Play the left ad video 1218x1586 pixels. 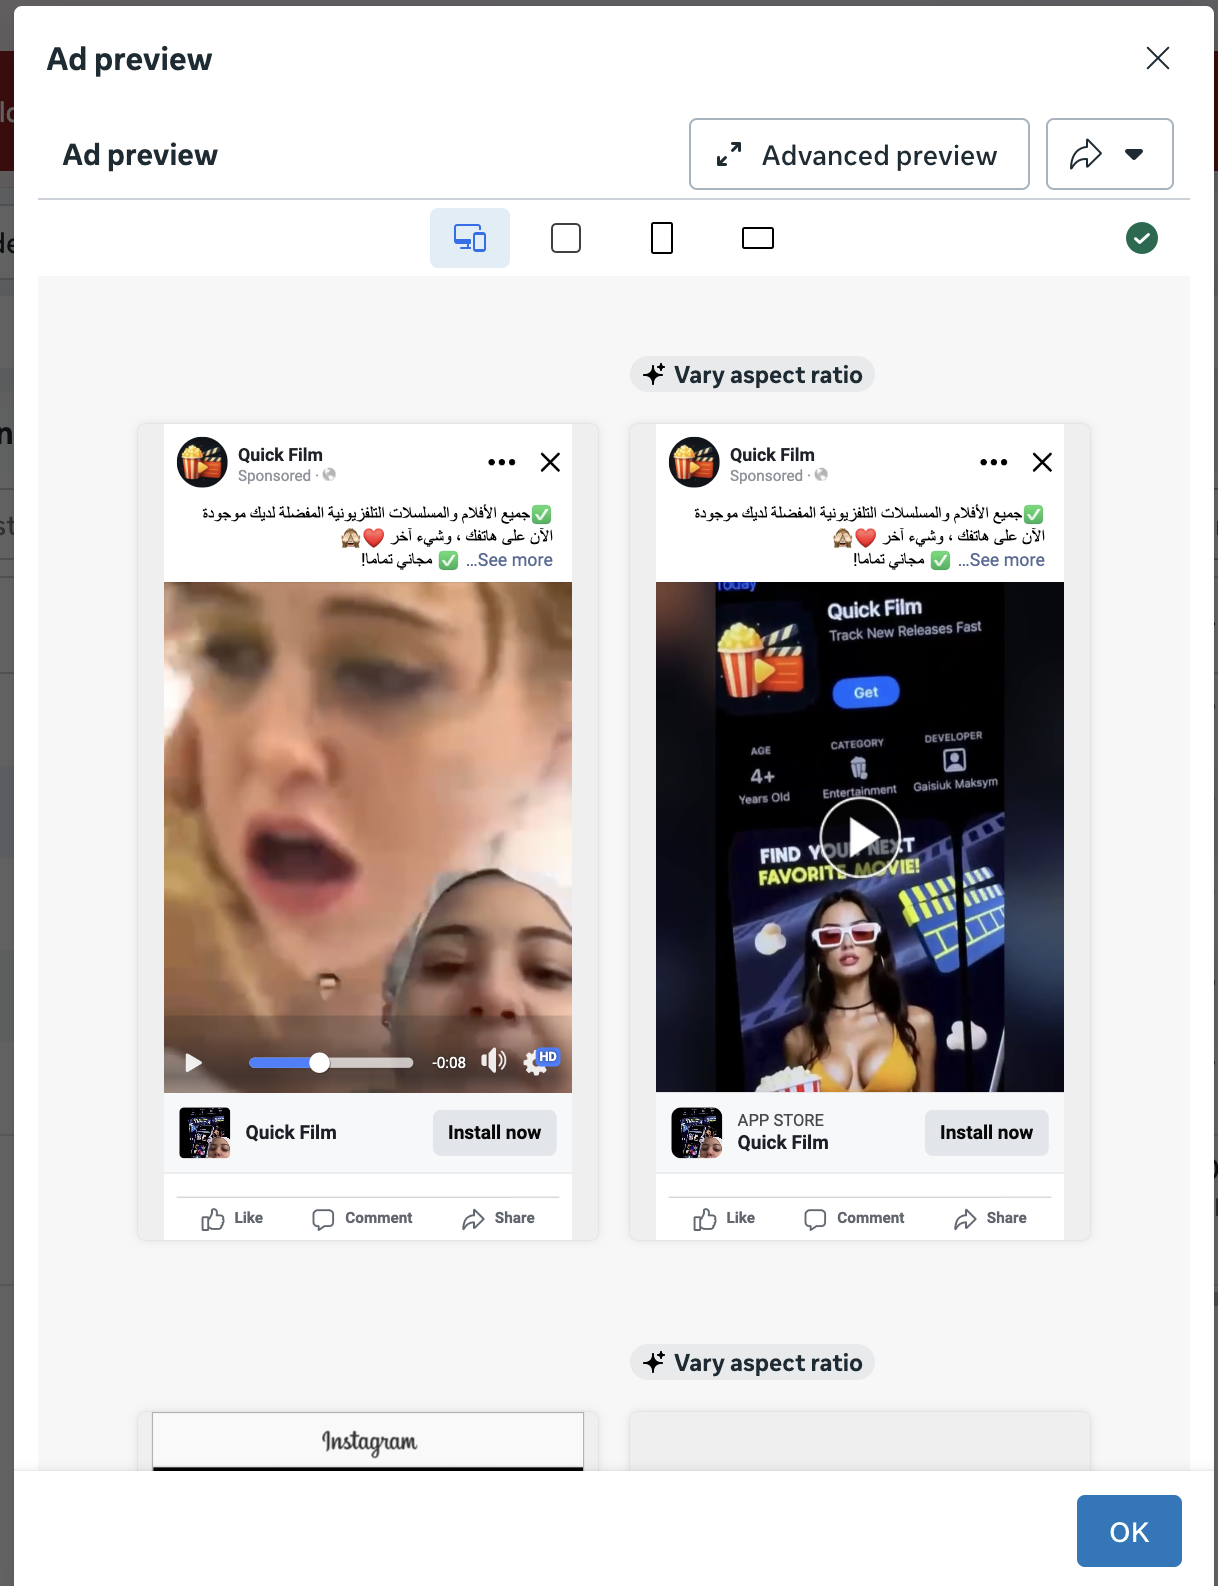click(x=194, y=1062)
